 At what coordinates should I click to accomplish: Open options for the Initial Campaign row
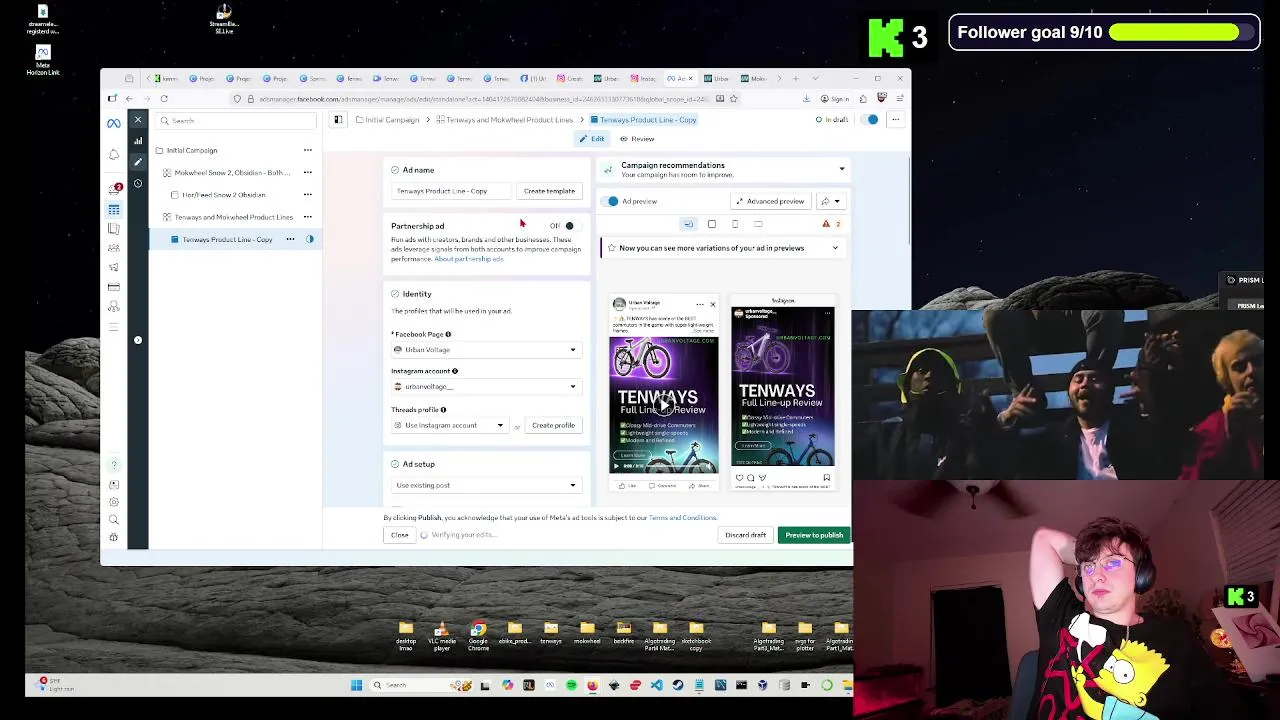(x=307, y=151)
